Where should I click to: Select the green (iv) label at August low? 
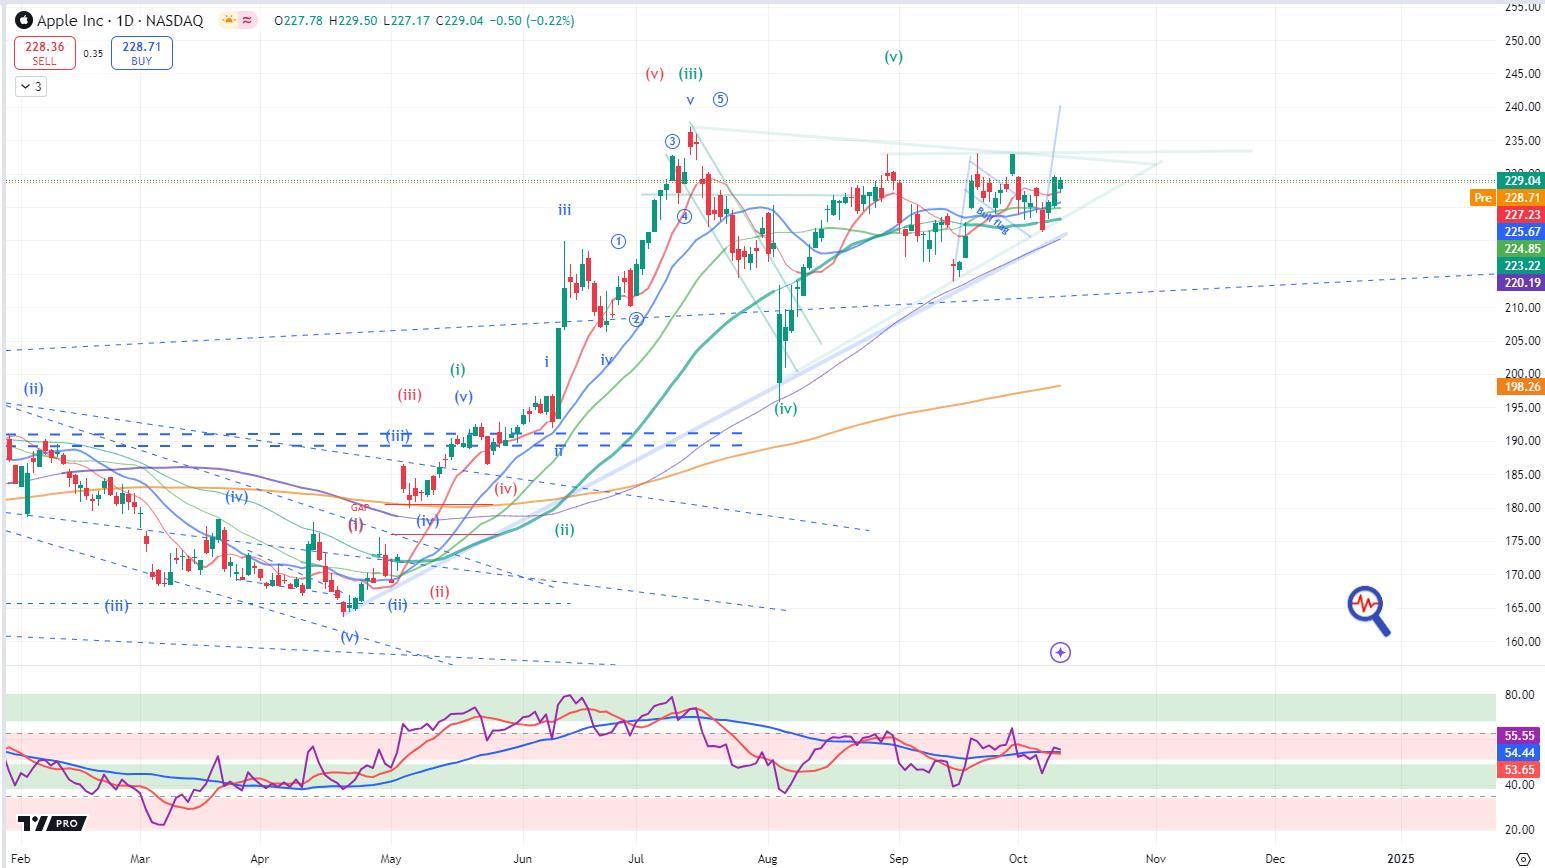786,409
